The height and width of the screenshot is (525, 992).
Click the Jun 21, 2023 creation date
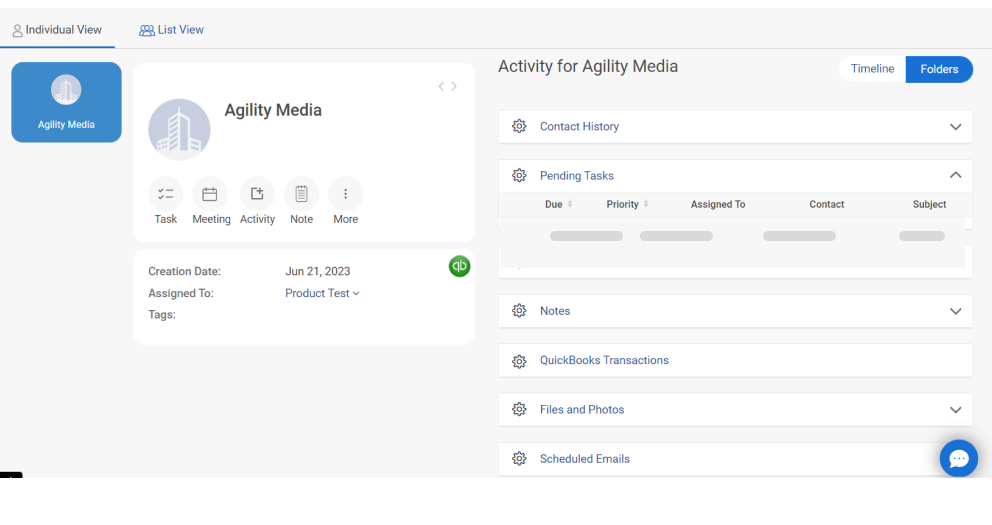click(x=317, y=271)
